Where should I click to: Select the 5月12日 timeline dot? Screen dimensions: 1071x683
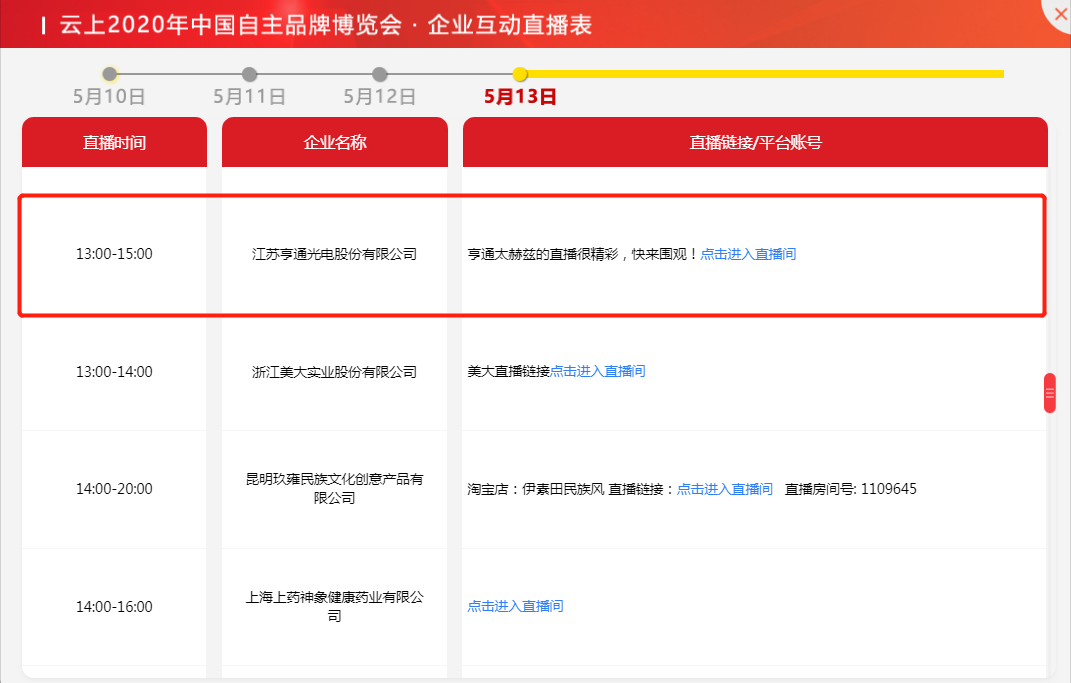click(380, 74)
